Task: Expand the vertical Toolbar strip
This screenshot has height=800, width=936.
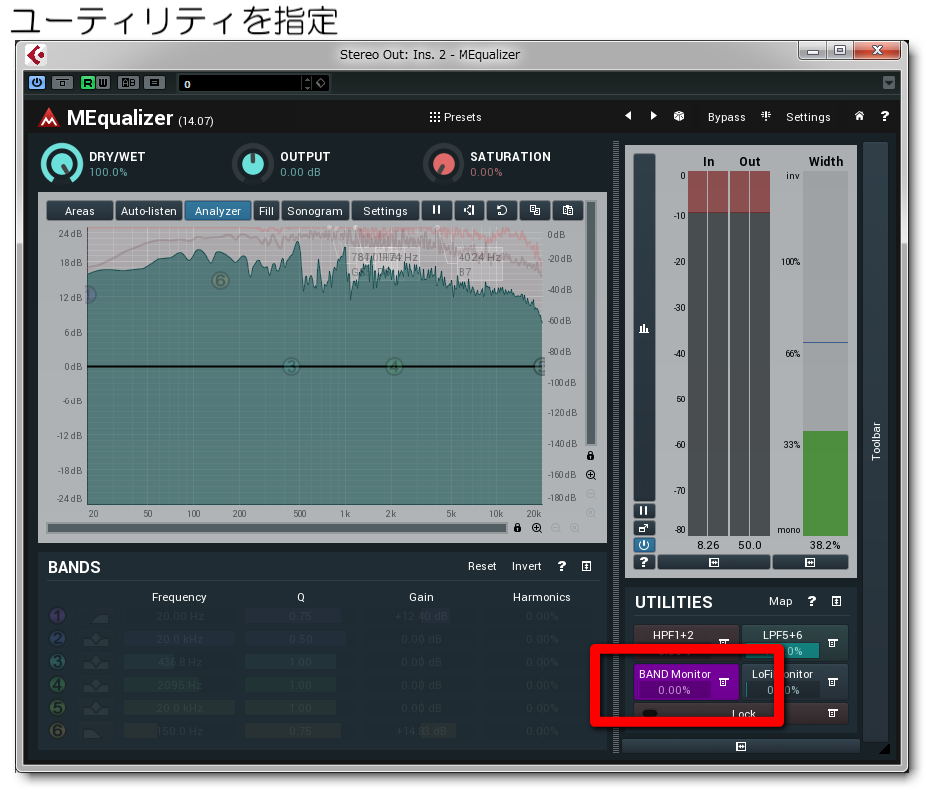Action: (x=876, y=441)
